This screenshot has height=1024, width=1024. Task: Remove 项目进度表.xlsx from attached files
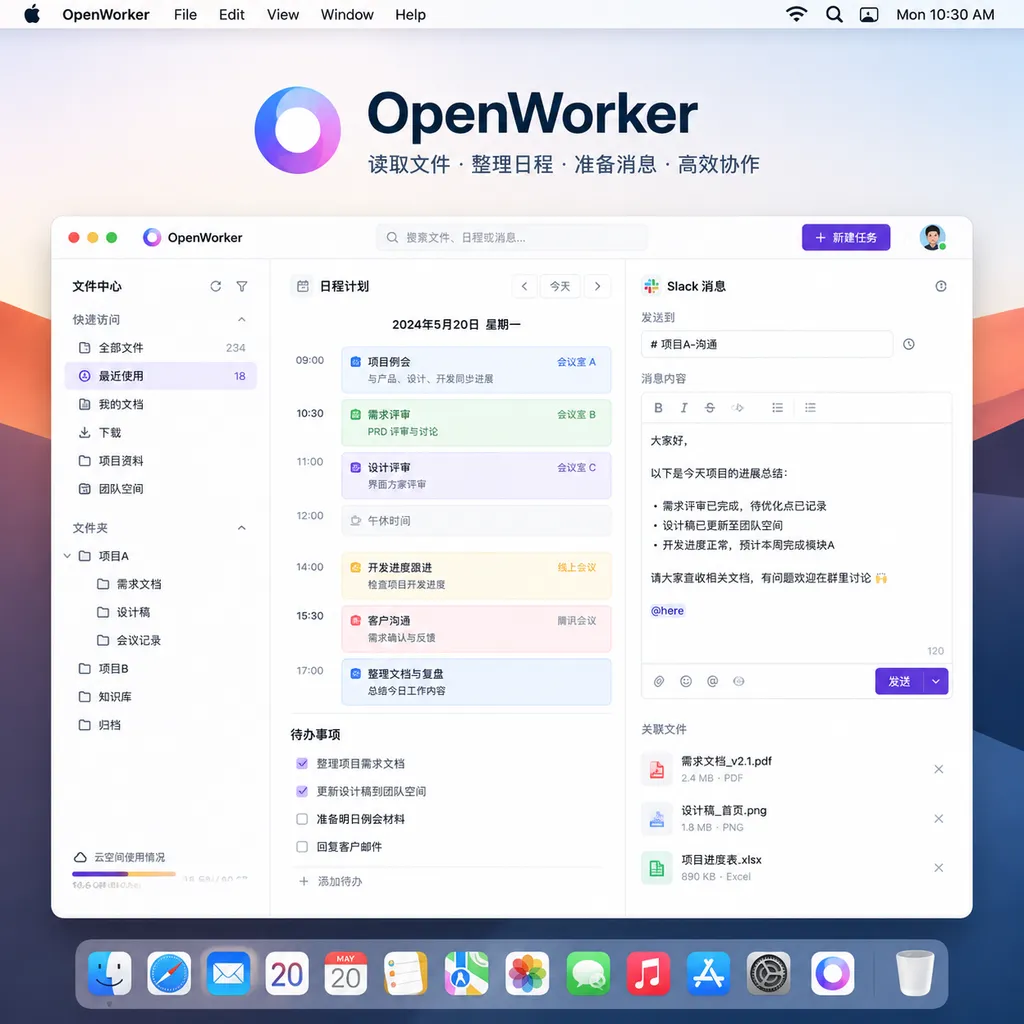(x=938, y=868)
